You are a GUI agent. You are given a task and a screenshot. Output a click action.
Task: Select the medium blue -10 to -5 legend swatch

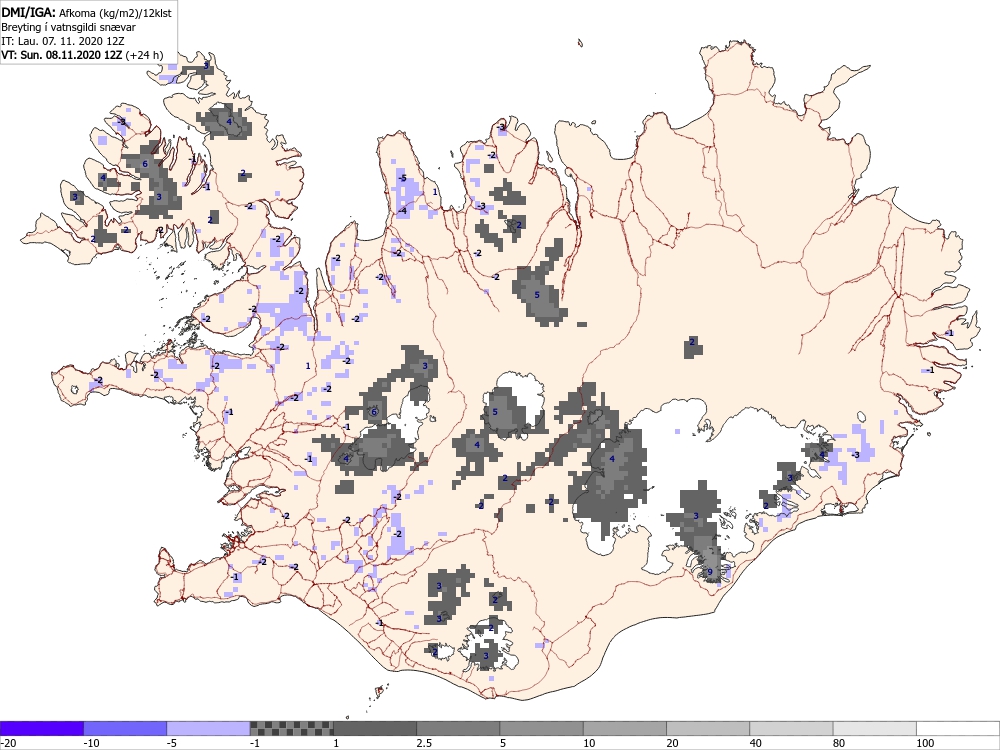tap(125, 728)
